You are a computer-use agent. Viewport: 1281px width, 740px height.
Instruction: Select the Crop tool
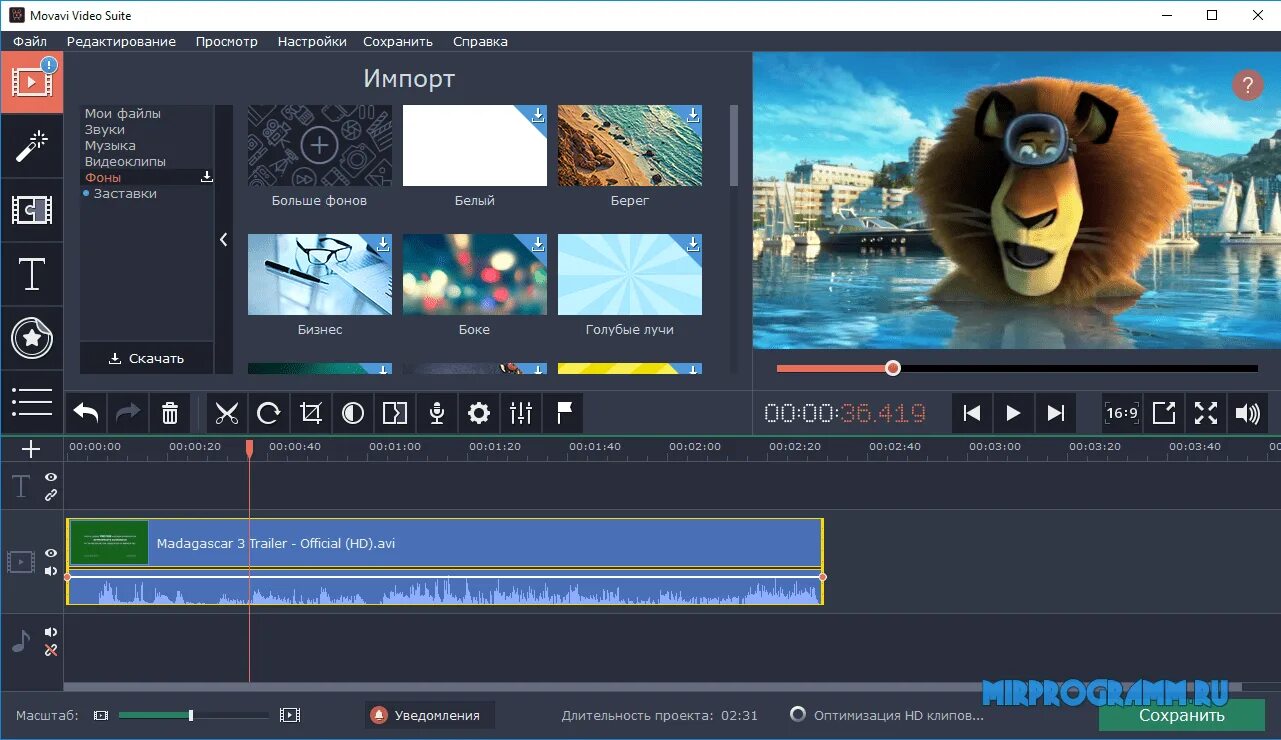(311, 413)
